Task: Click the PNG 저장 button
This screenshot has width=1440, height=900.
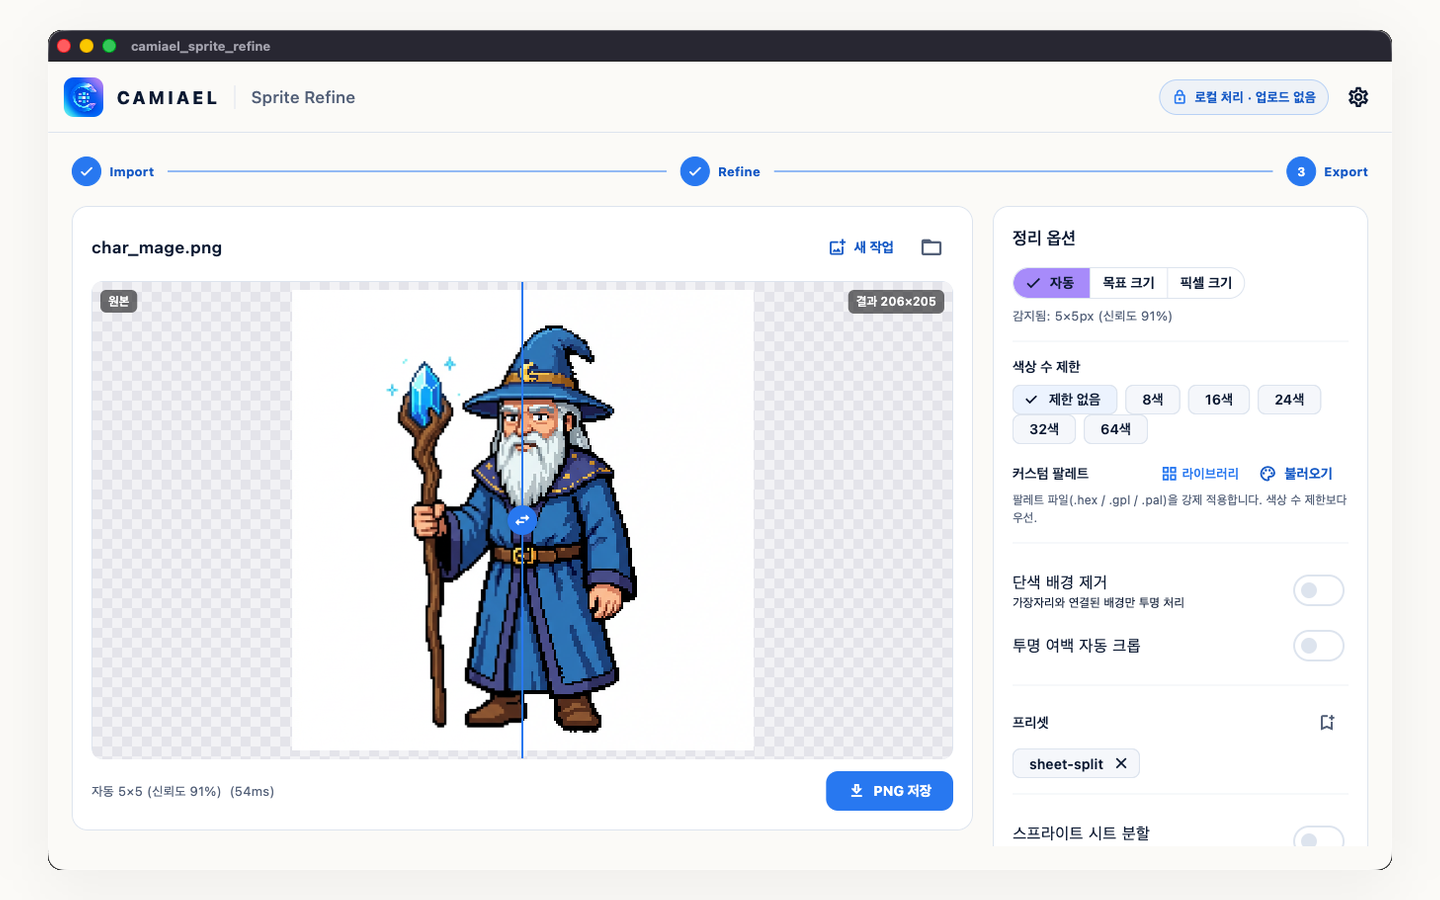Action: coord(889,791)
